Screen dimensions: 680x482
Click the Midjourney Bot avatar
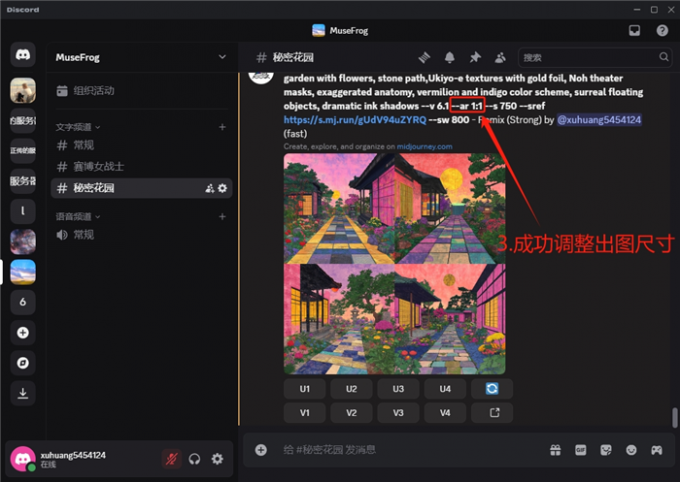coord(261,77)
